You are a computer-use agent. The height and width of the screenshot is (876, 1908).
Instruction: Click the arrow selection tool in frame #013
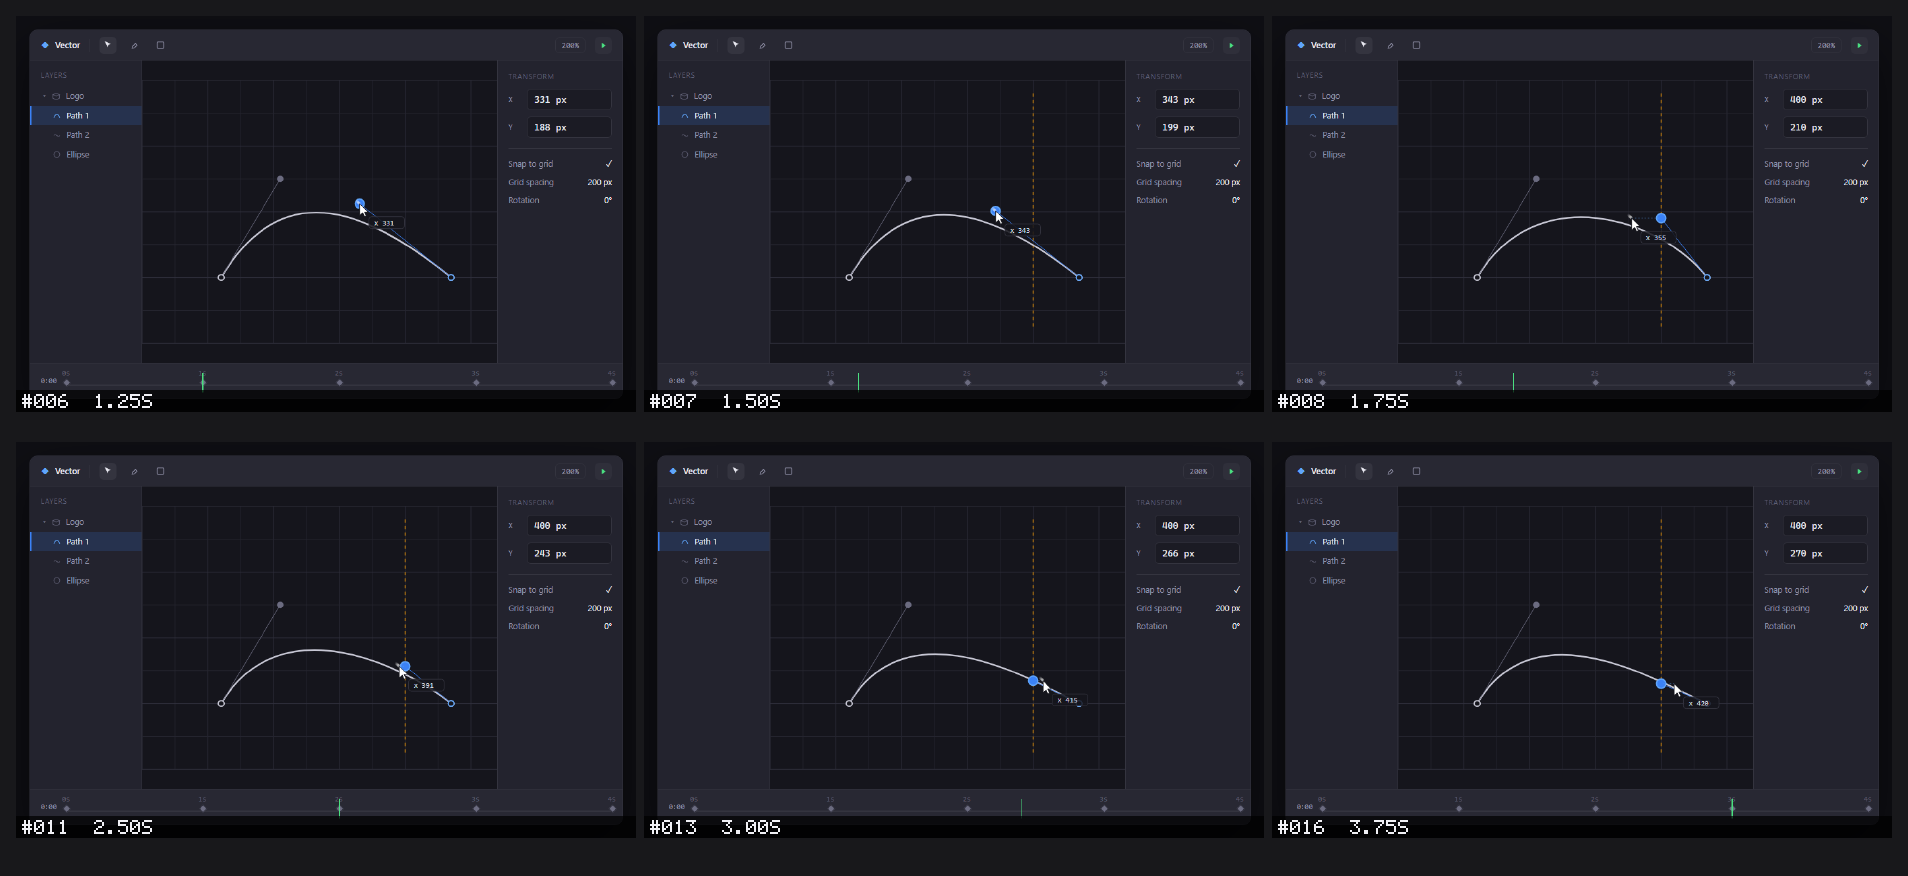coord(736,471)
